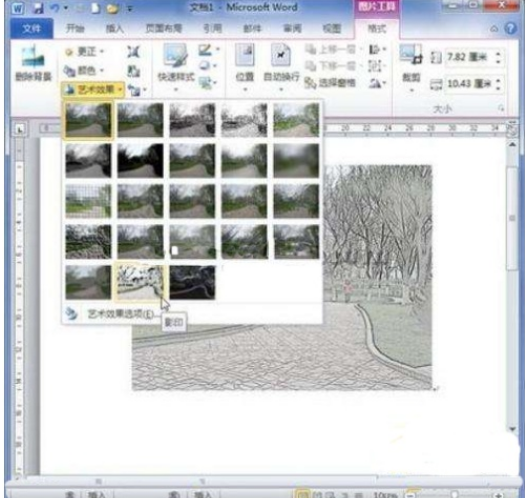525x498 pixels.
Task: Switch to the View (视图) tab
Action: click(332, 29)
